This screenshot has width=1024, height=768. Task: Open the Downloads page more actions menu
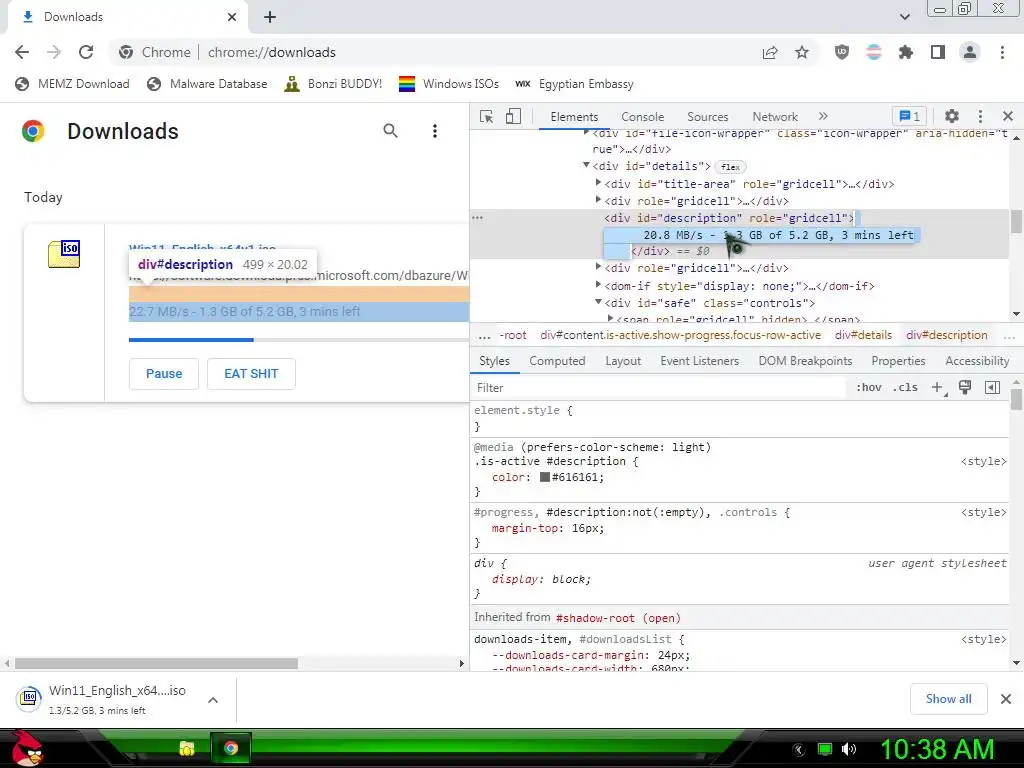434,131
